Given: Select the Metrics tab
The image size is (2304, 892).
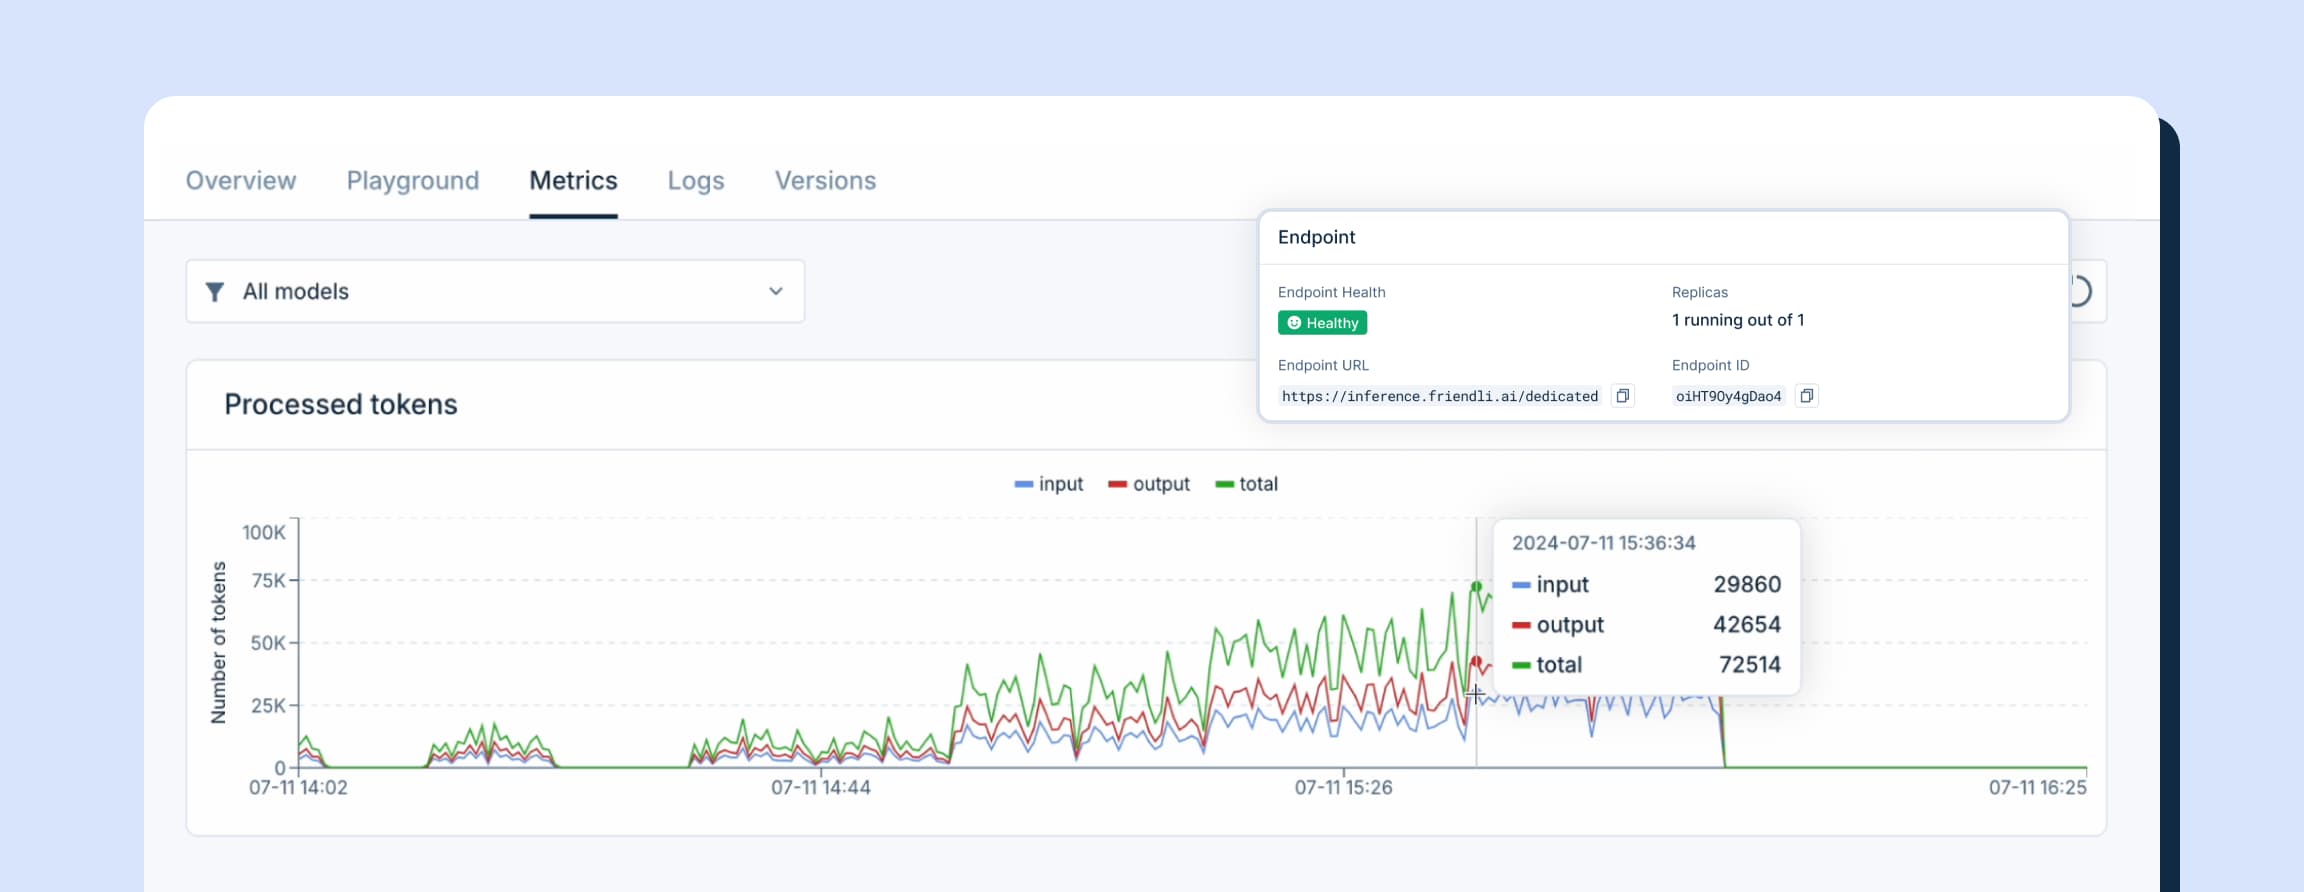Looking at the screenshot, I should pos(573,180).
